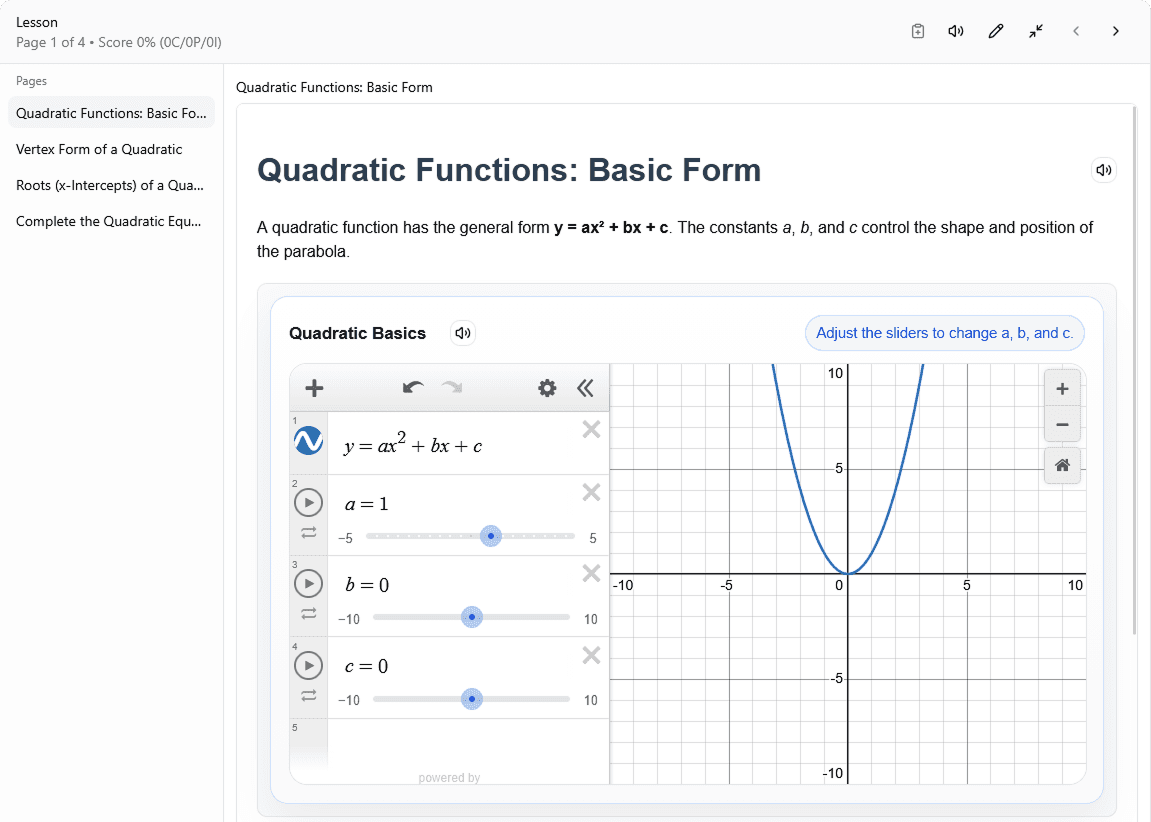Delete the b = 0 slider row
1151x822 pixels.
pyautogui.click(x=591, y=573)
